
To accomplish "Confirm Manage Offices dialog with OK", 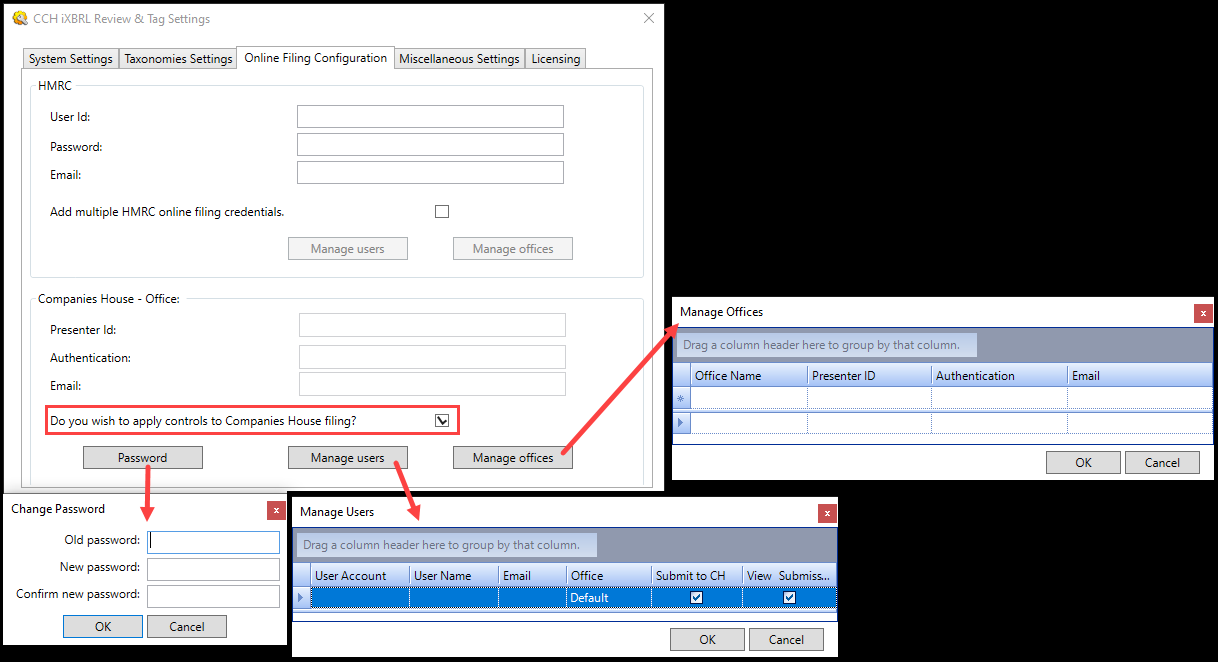I will pyautogui.click(x=1083, y=463).
